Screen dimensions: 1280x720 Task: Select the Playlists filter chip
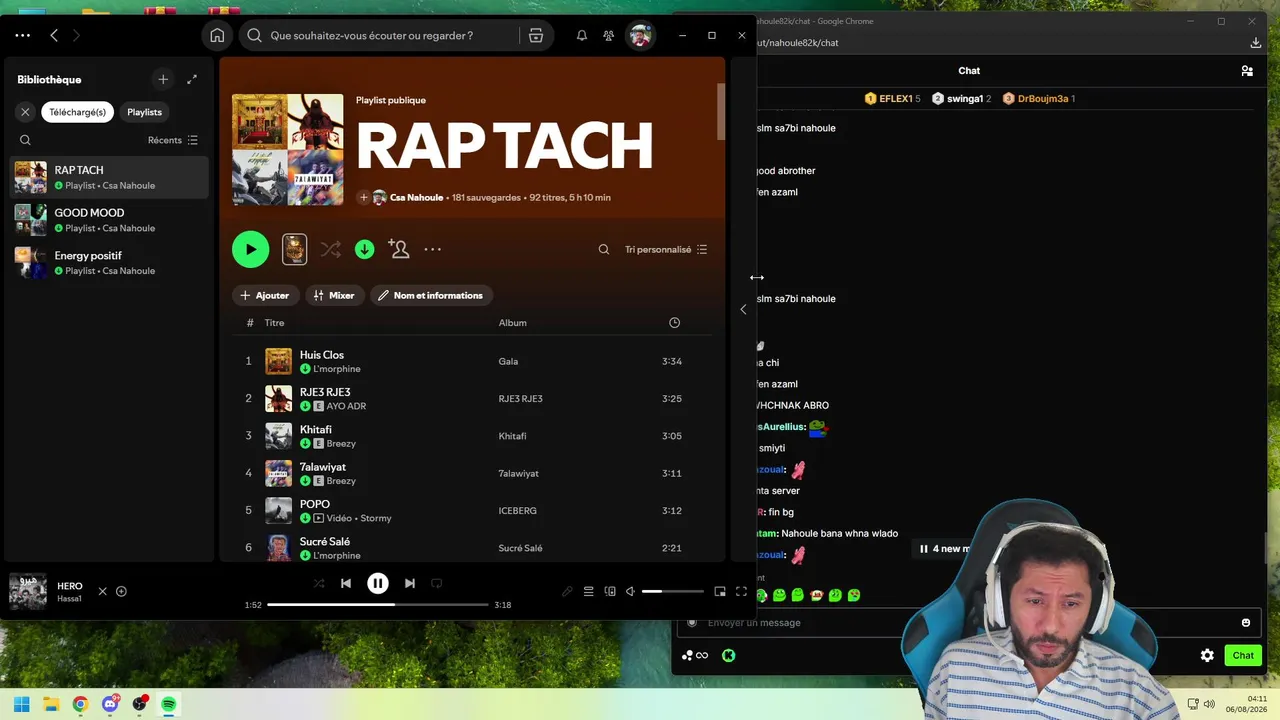[145, 112]
